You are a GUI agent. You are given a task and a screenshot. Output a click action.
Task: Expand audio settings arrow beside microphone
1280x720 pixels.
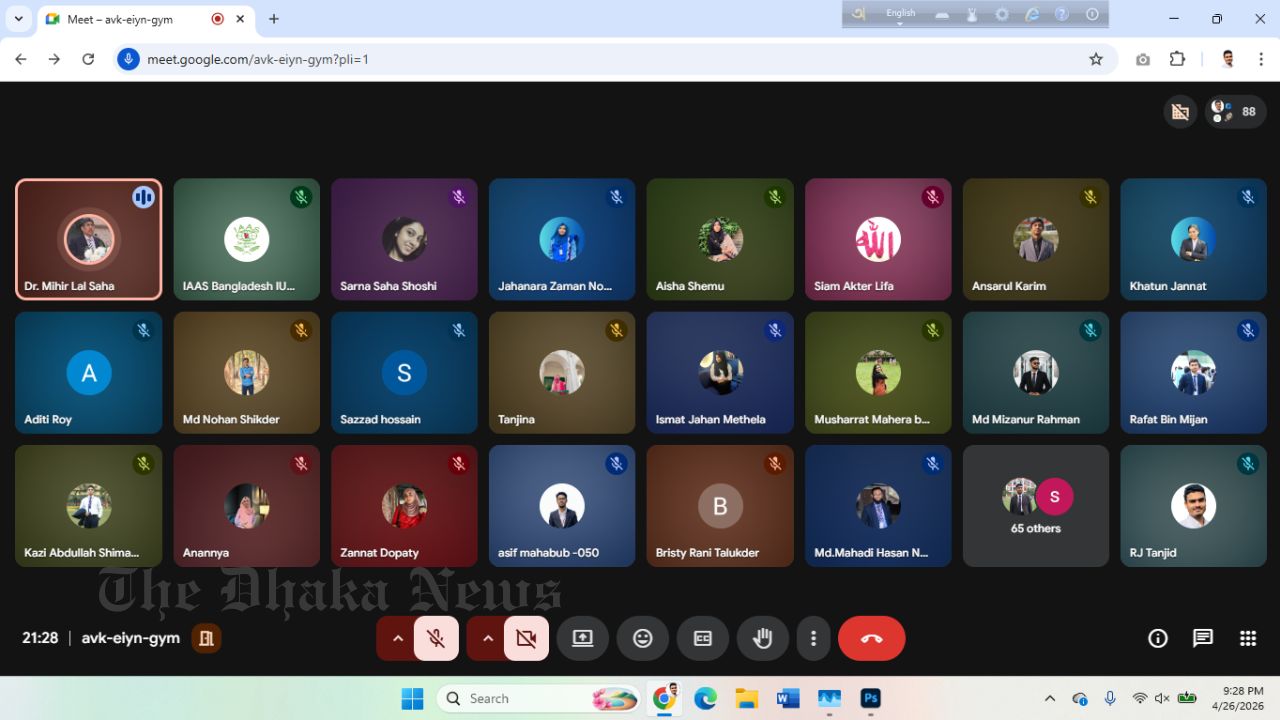[397, 638]
